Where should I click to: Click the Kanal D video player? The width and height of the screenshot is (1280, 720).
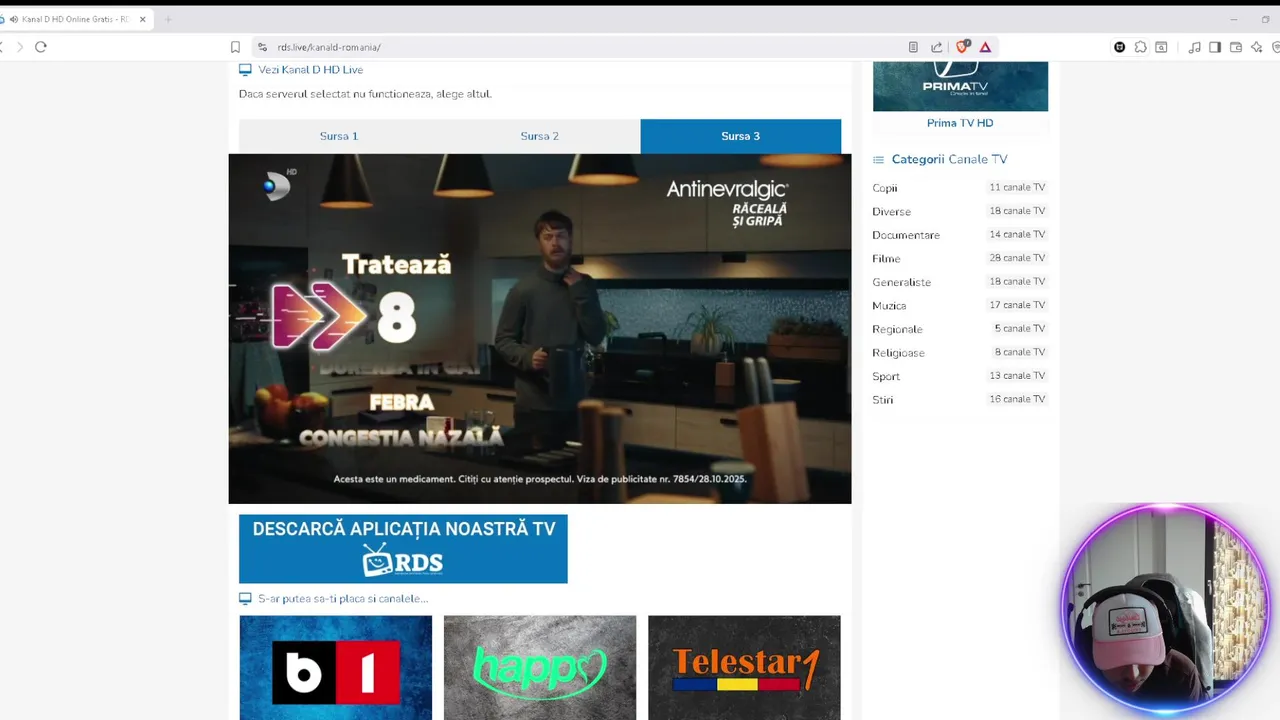[x=540, y=329]
